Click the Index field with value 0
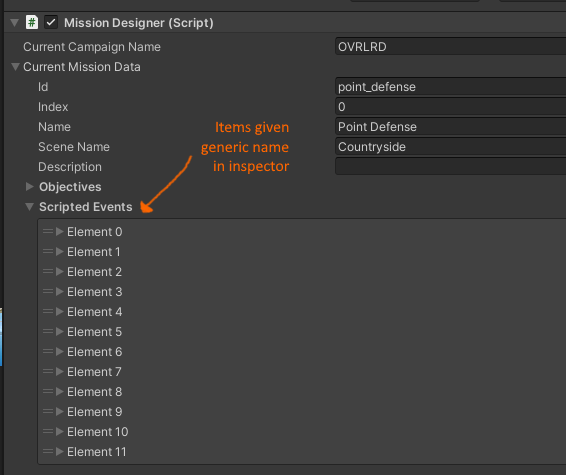The height and width of the screenshot is (475, 566). click(450, 107)
